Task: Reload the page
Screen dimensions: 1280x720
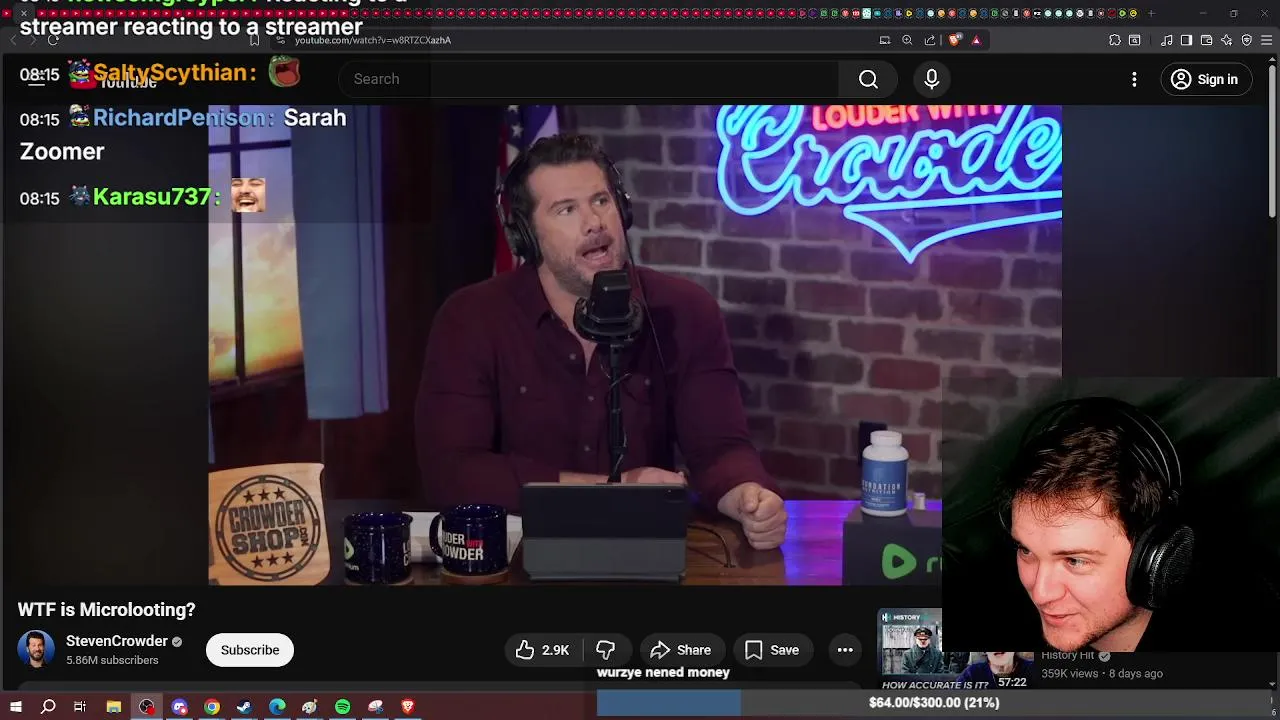Action: tap(53, 40)
